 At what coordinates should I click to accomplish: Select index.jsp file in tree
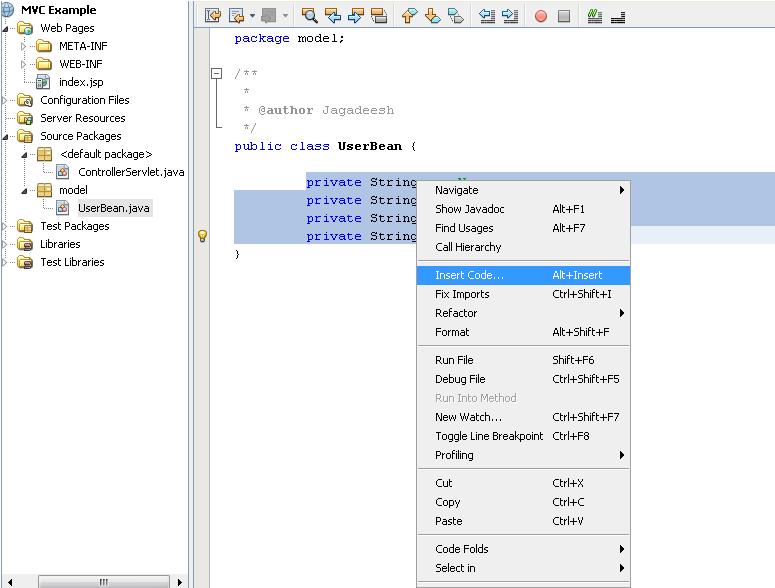pos(81,82)
